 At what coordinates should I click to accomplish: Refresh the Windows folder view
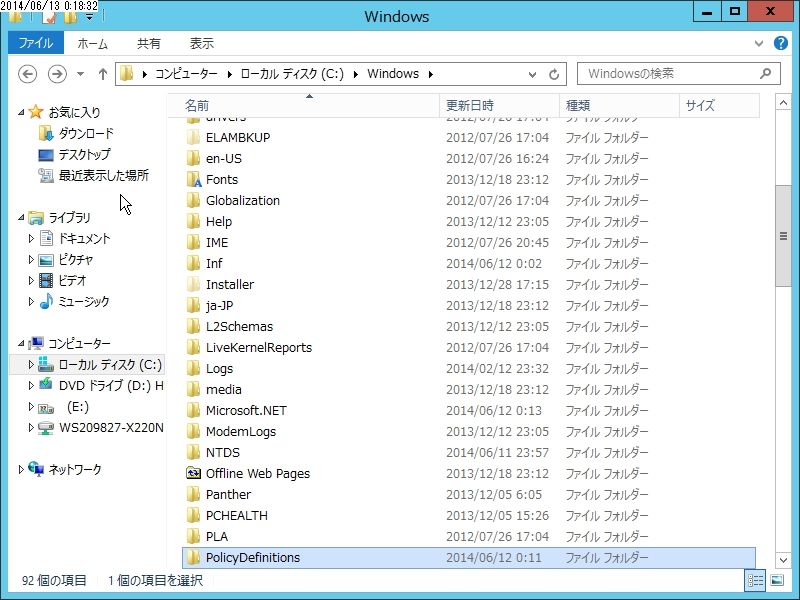pyautogui.click(x=554, y=74)
